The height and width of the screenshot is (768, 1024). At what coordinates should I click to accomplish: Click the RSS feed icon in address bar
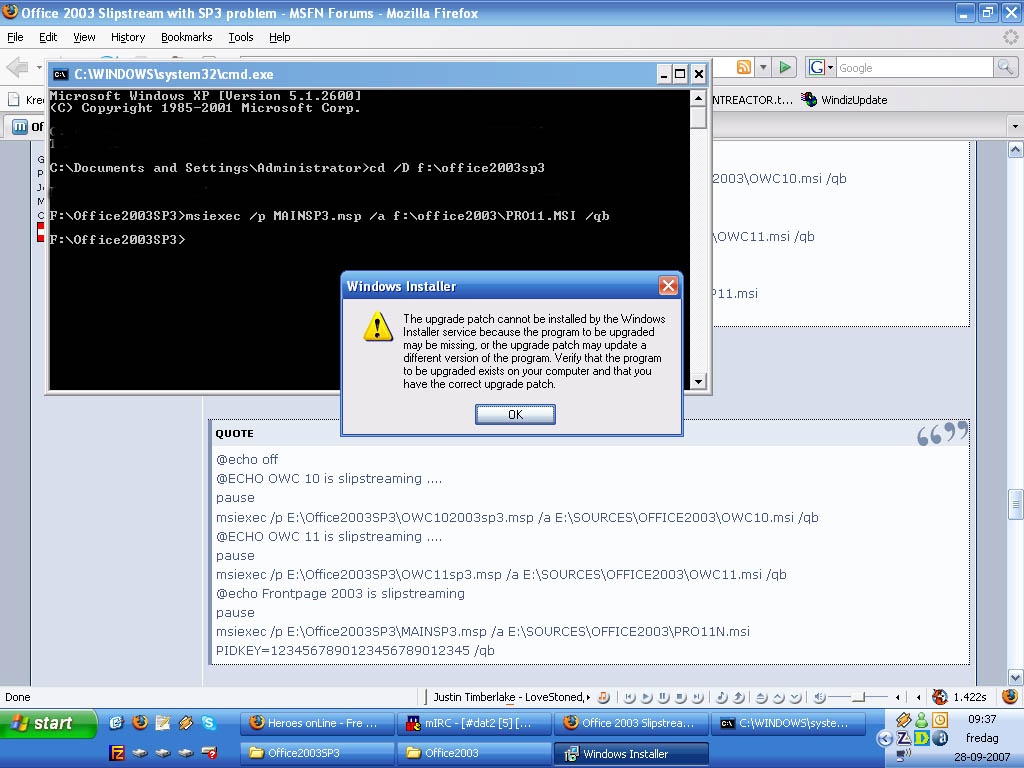coord(744,67)
